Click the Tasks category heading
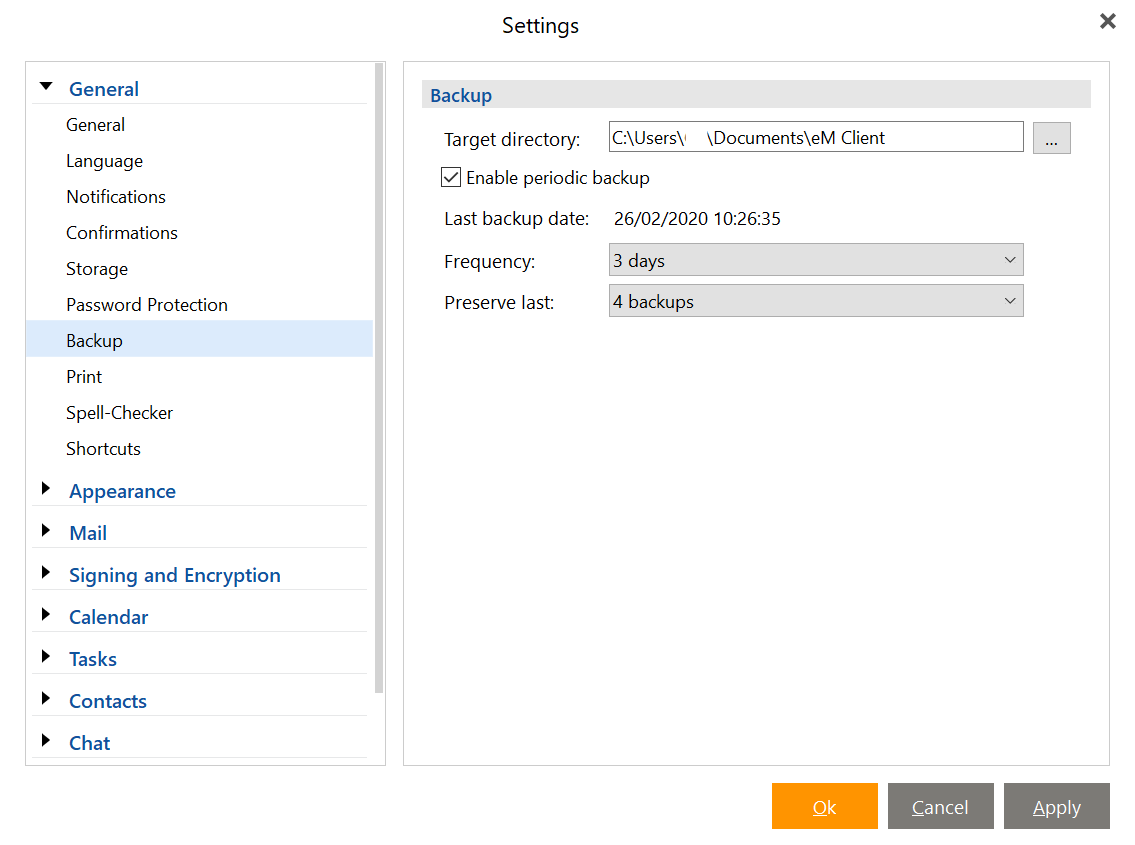Screen dimensions: 1135x845 [93, 659]
